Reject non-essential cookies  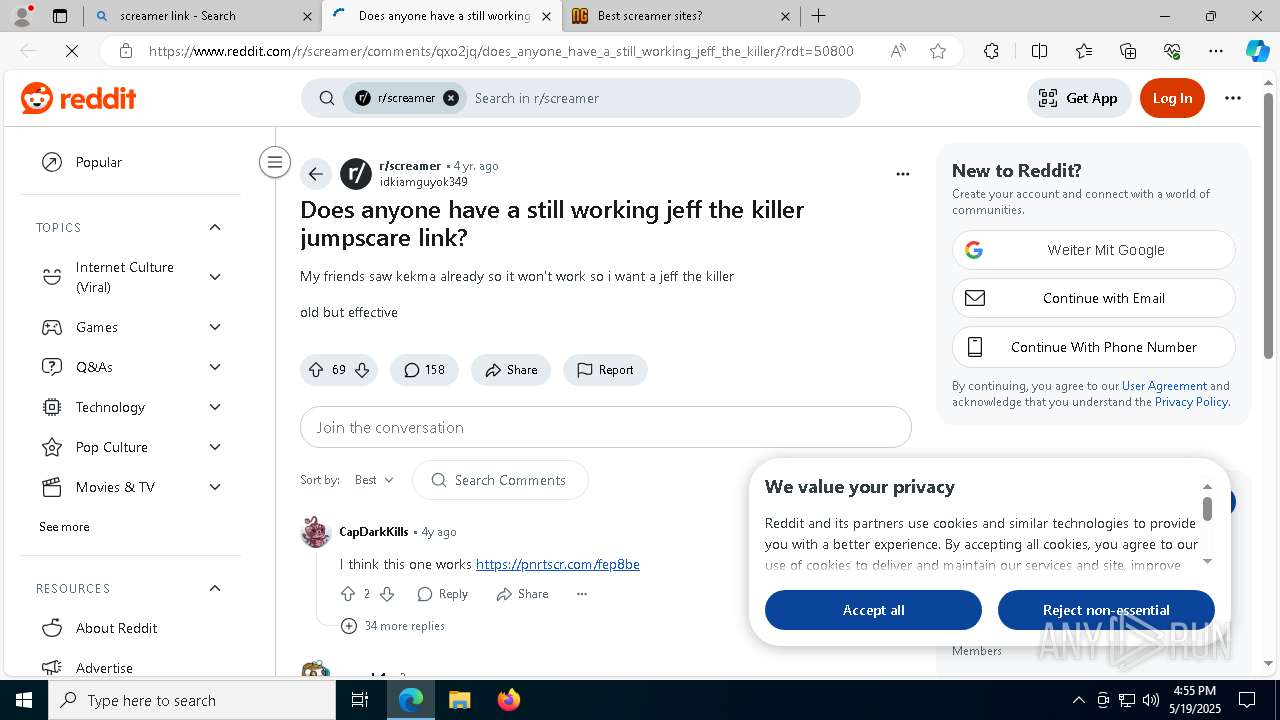1106,610
